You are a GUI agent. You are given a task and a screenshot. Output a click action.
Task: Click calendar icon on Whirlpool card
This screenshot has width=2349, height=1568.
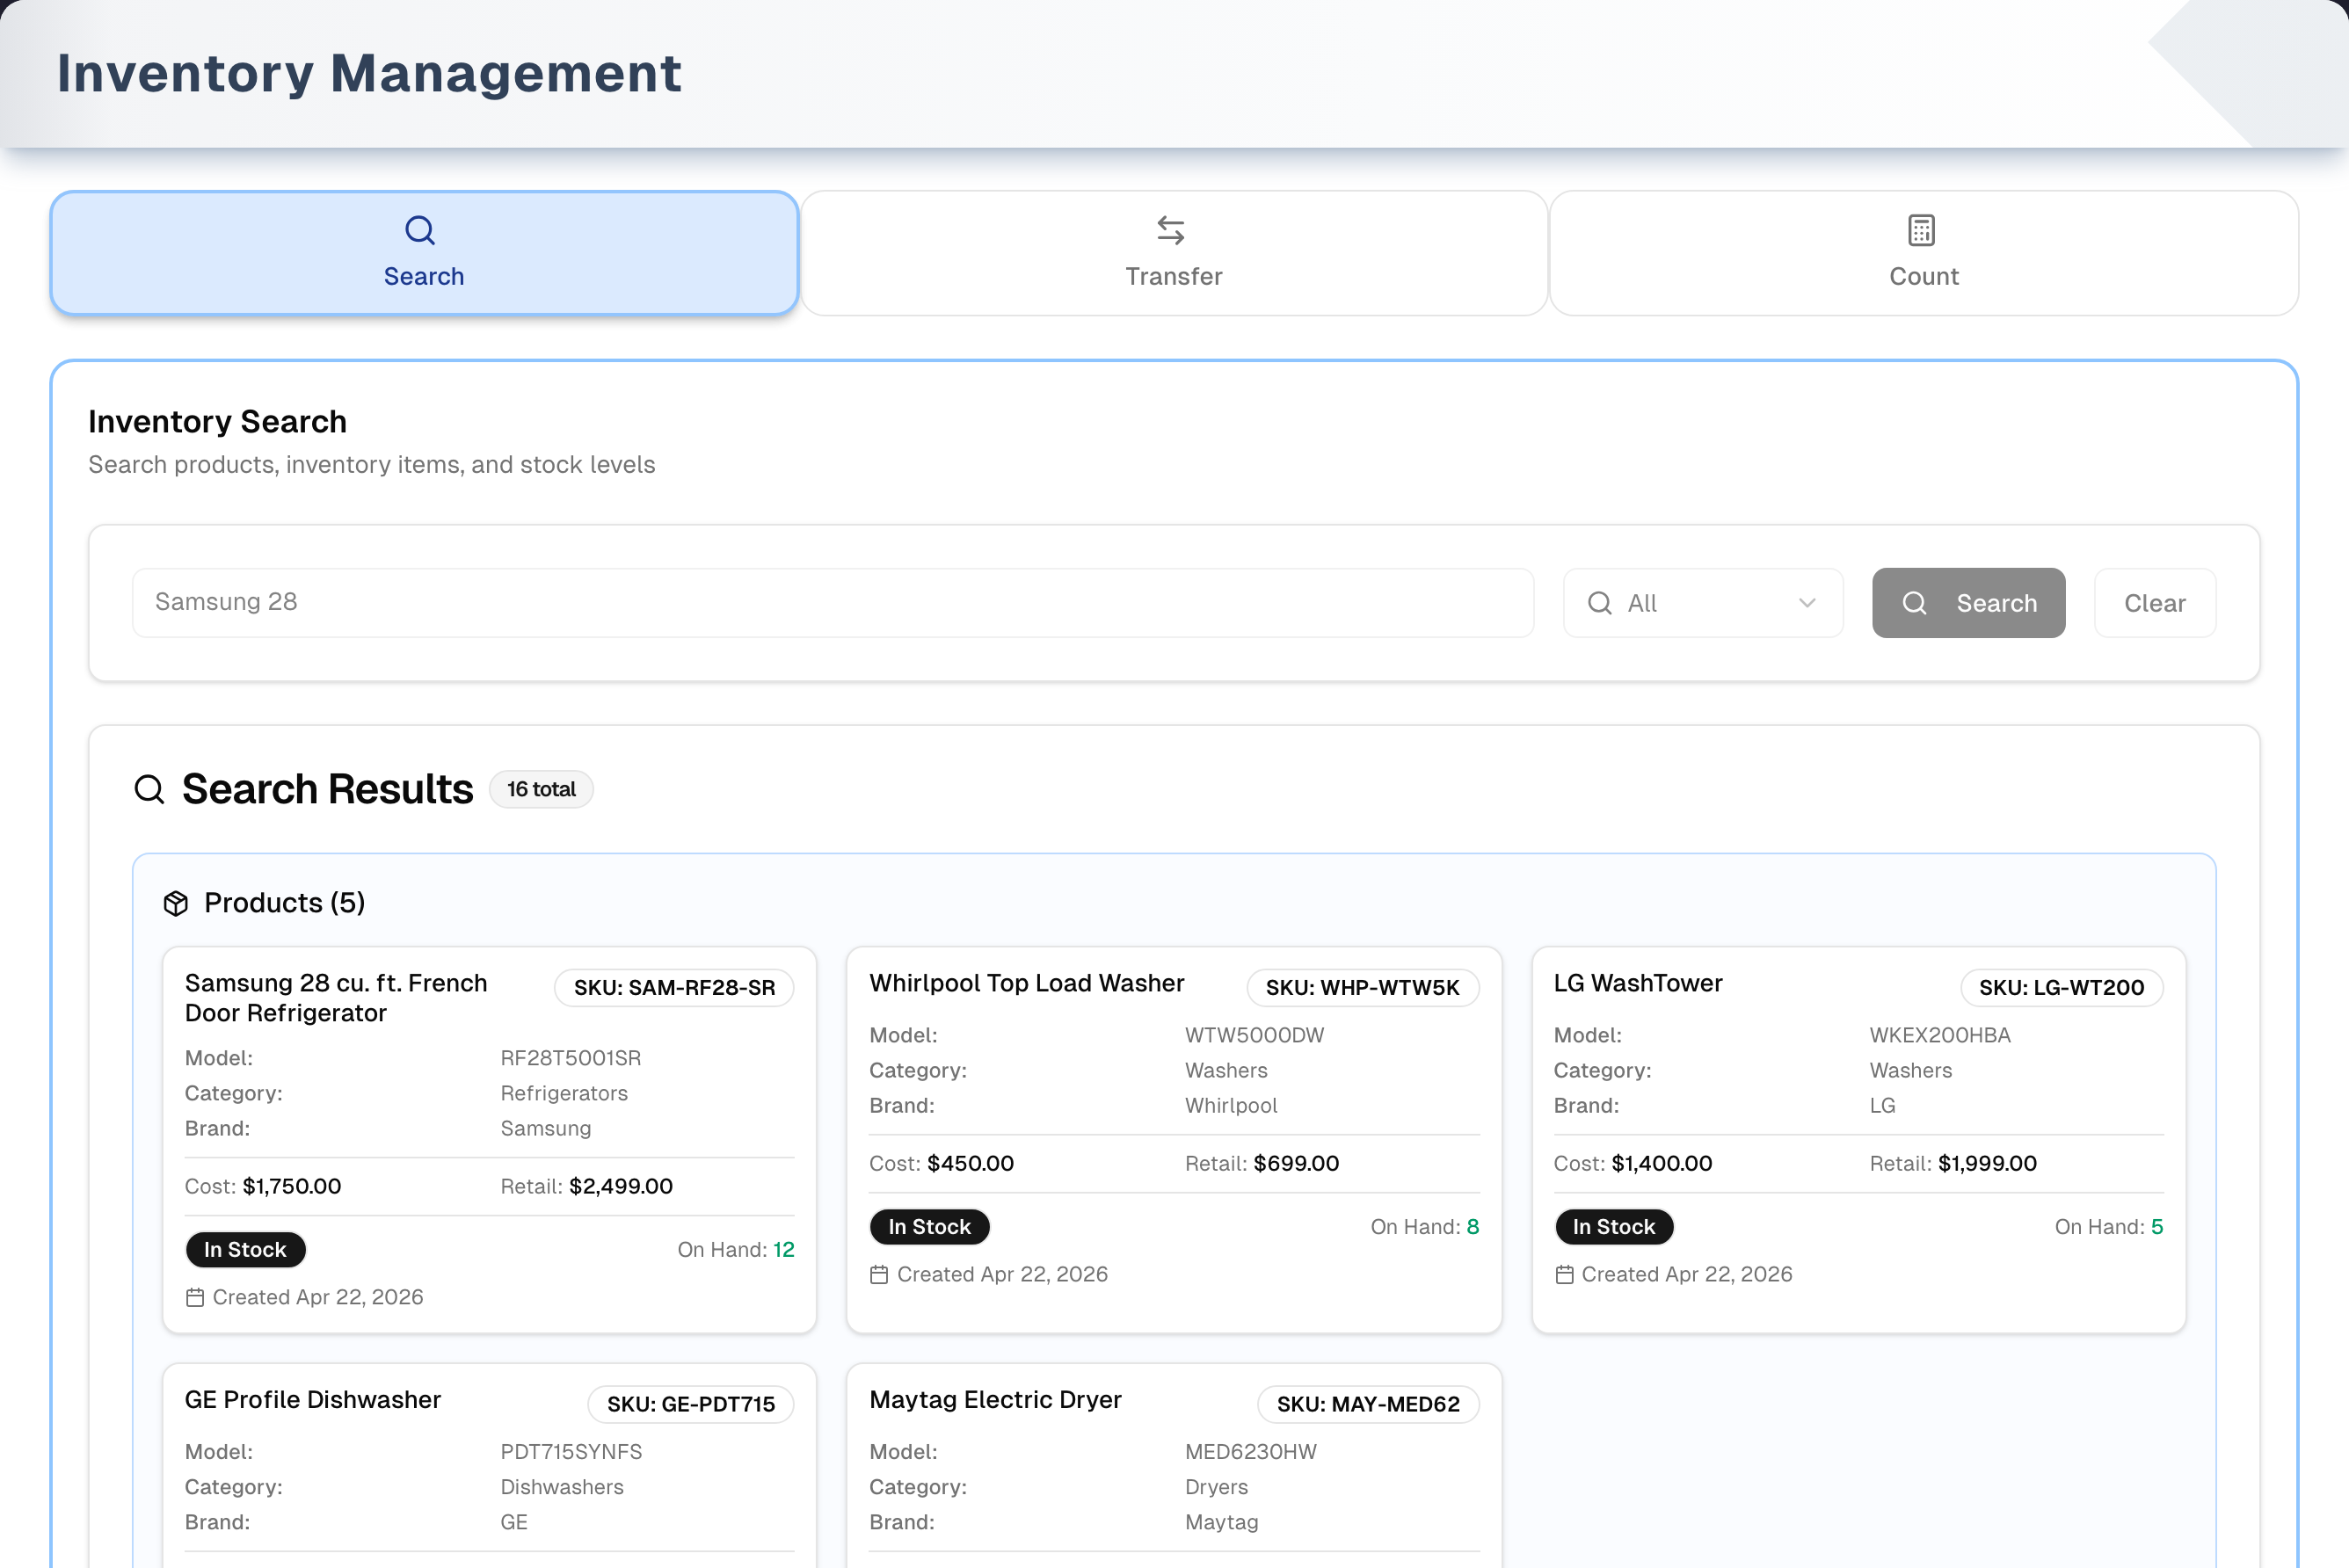879,1274
